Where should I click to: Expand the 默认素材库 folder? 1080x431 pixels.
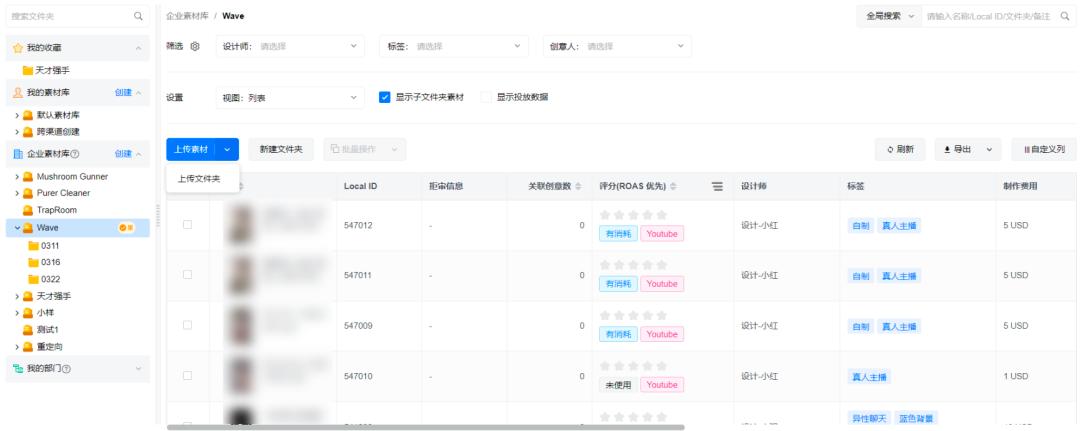17,116
